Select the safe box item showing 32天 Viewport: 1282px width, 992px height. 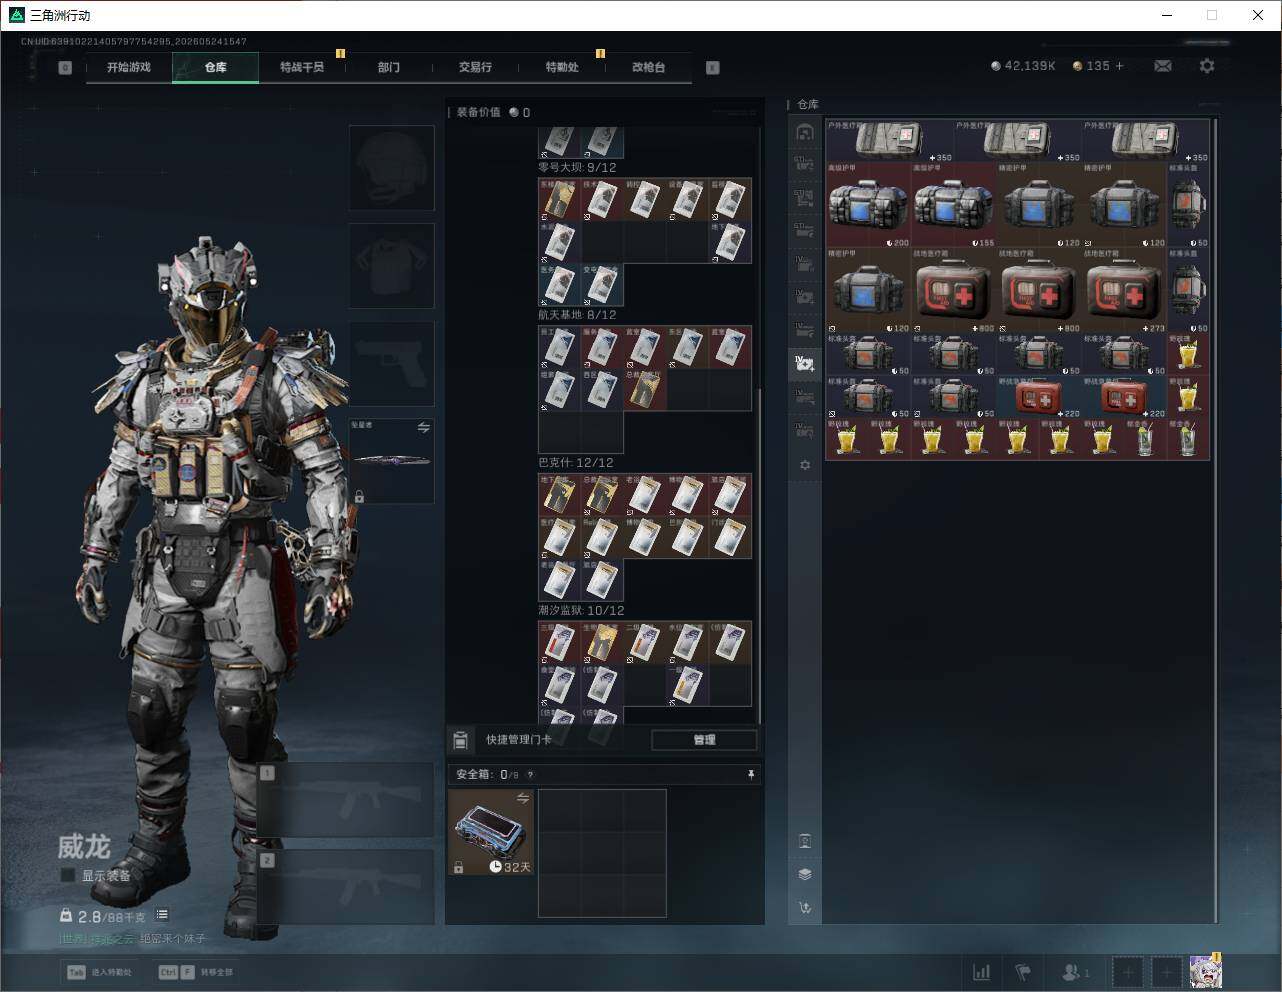(x=491, y=832)
